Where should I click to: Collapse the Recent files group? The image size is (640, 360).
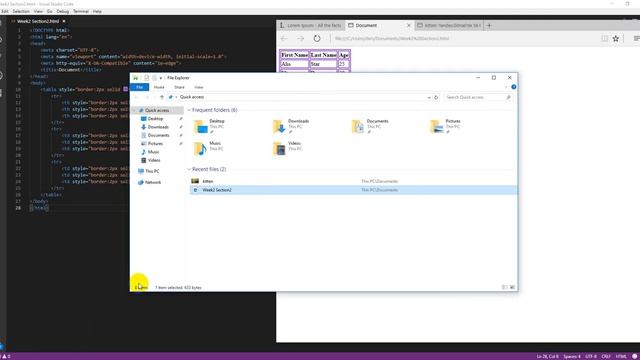pyautogui.click(x=189, y=169)
